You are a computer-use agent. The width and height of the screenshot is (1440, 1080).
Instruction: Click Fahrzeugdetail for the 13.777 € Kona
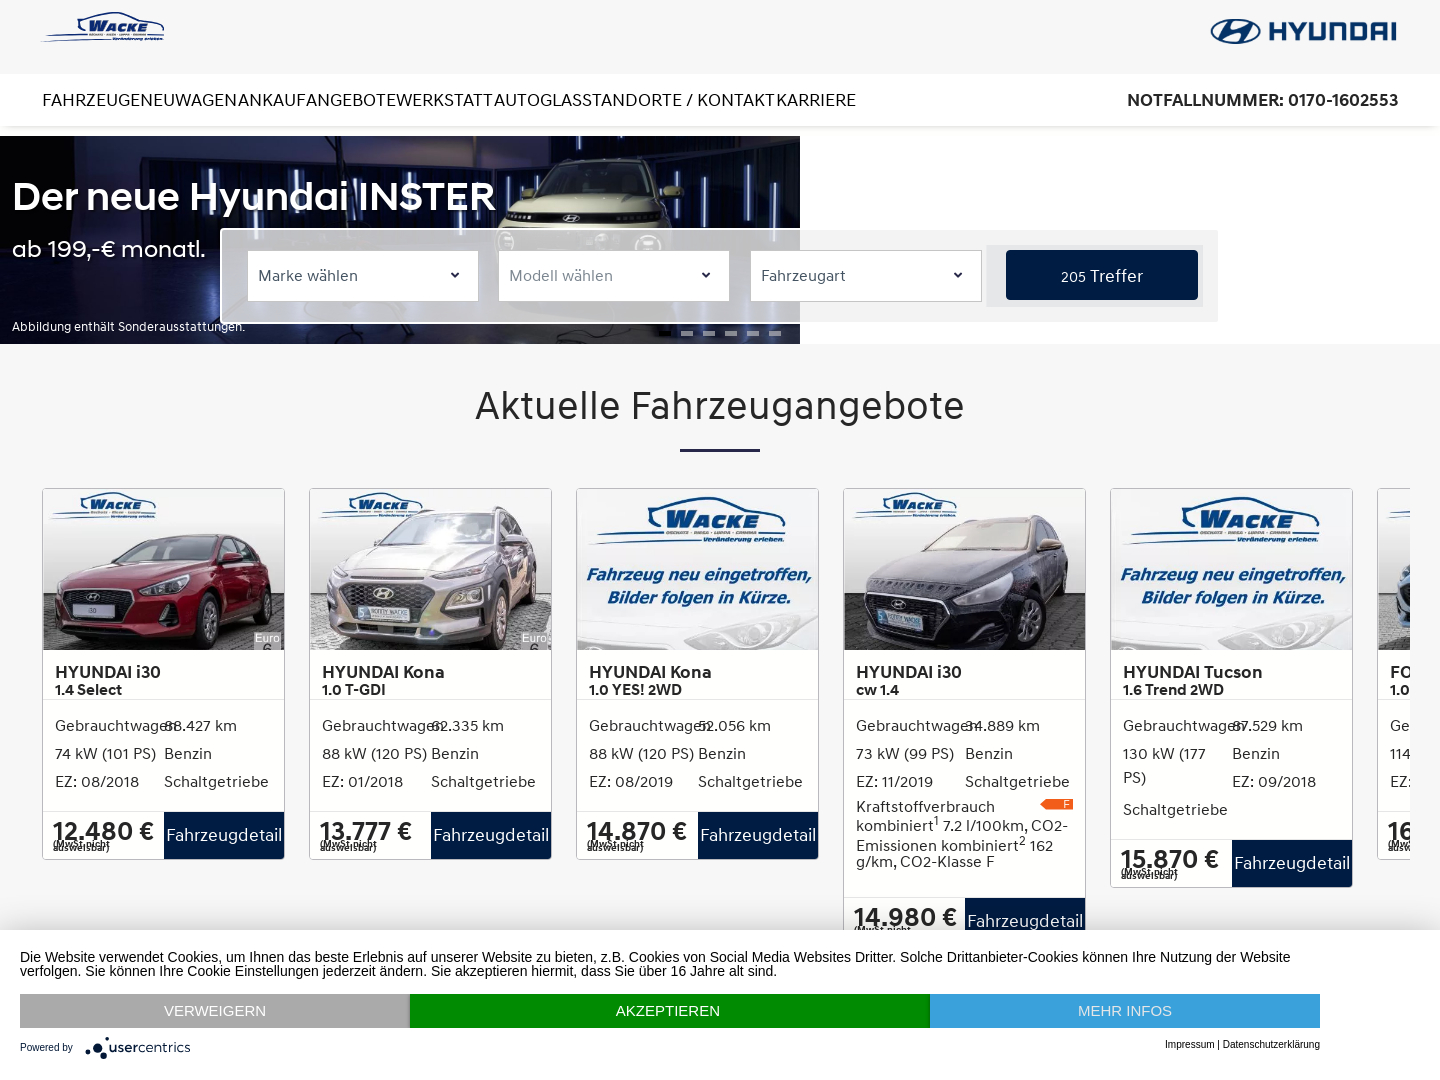tap(491, 835)
